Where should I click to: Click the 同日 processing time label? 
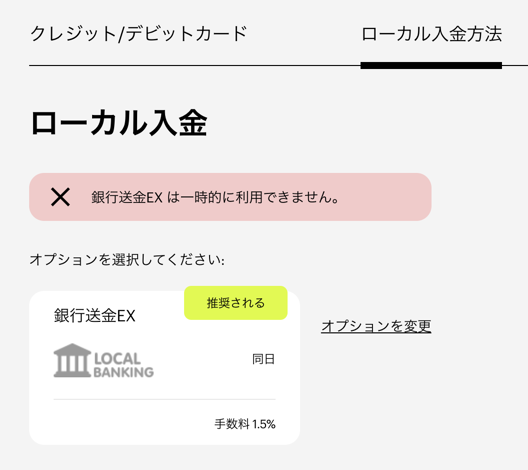264,359
